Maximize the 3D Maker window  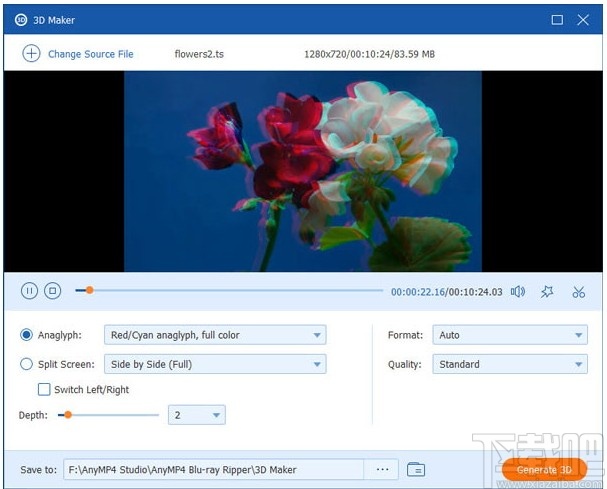557,20
